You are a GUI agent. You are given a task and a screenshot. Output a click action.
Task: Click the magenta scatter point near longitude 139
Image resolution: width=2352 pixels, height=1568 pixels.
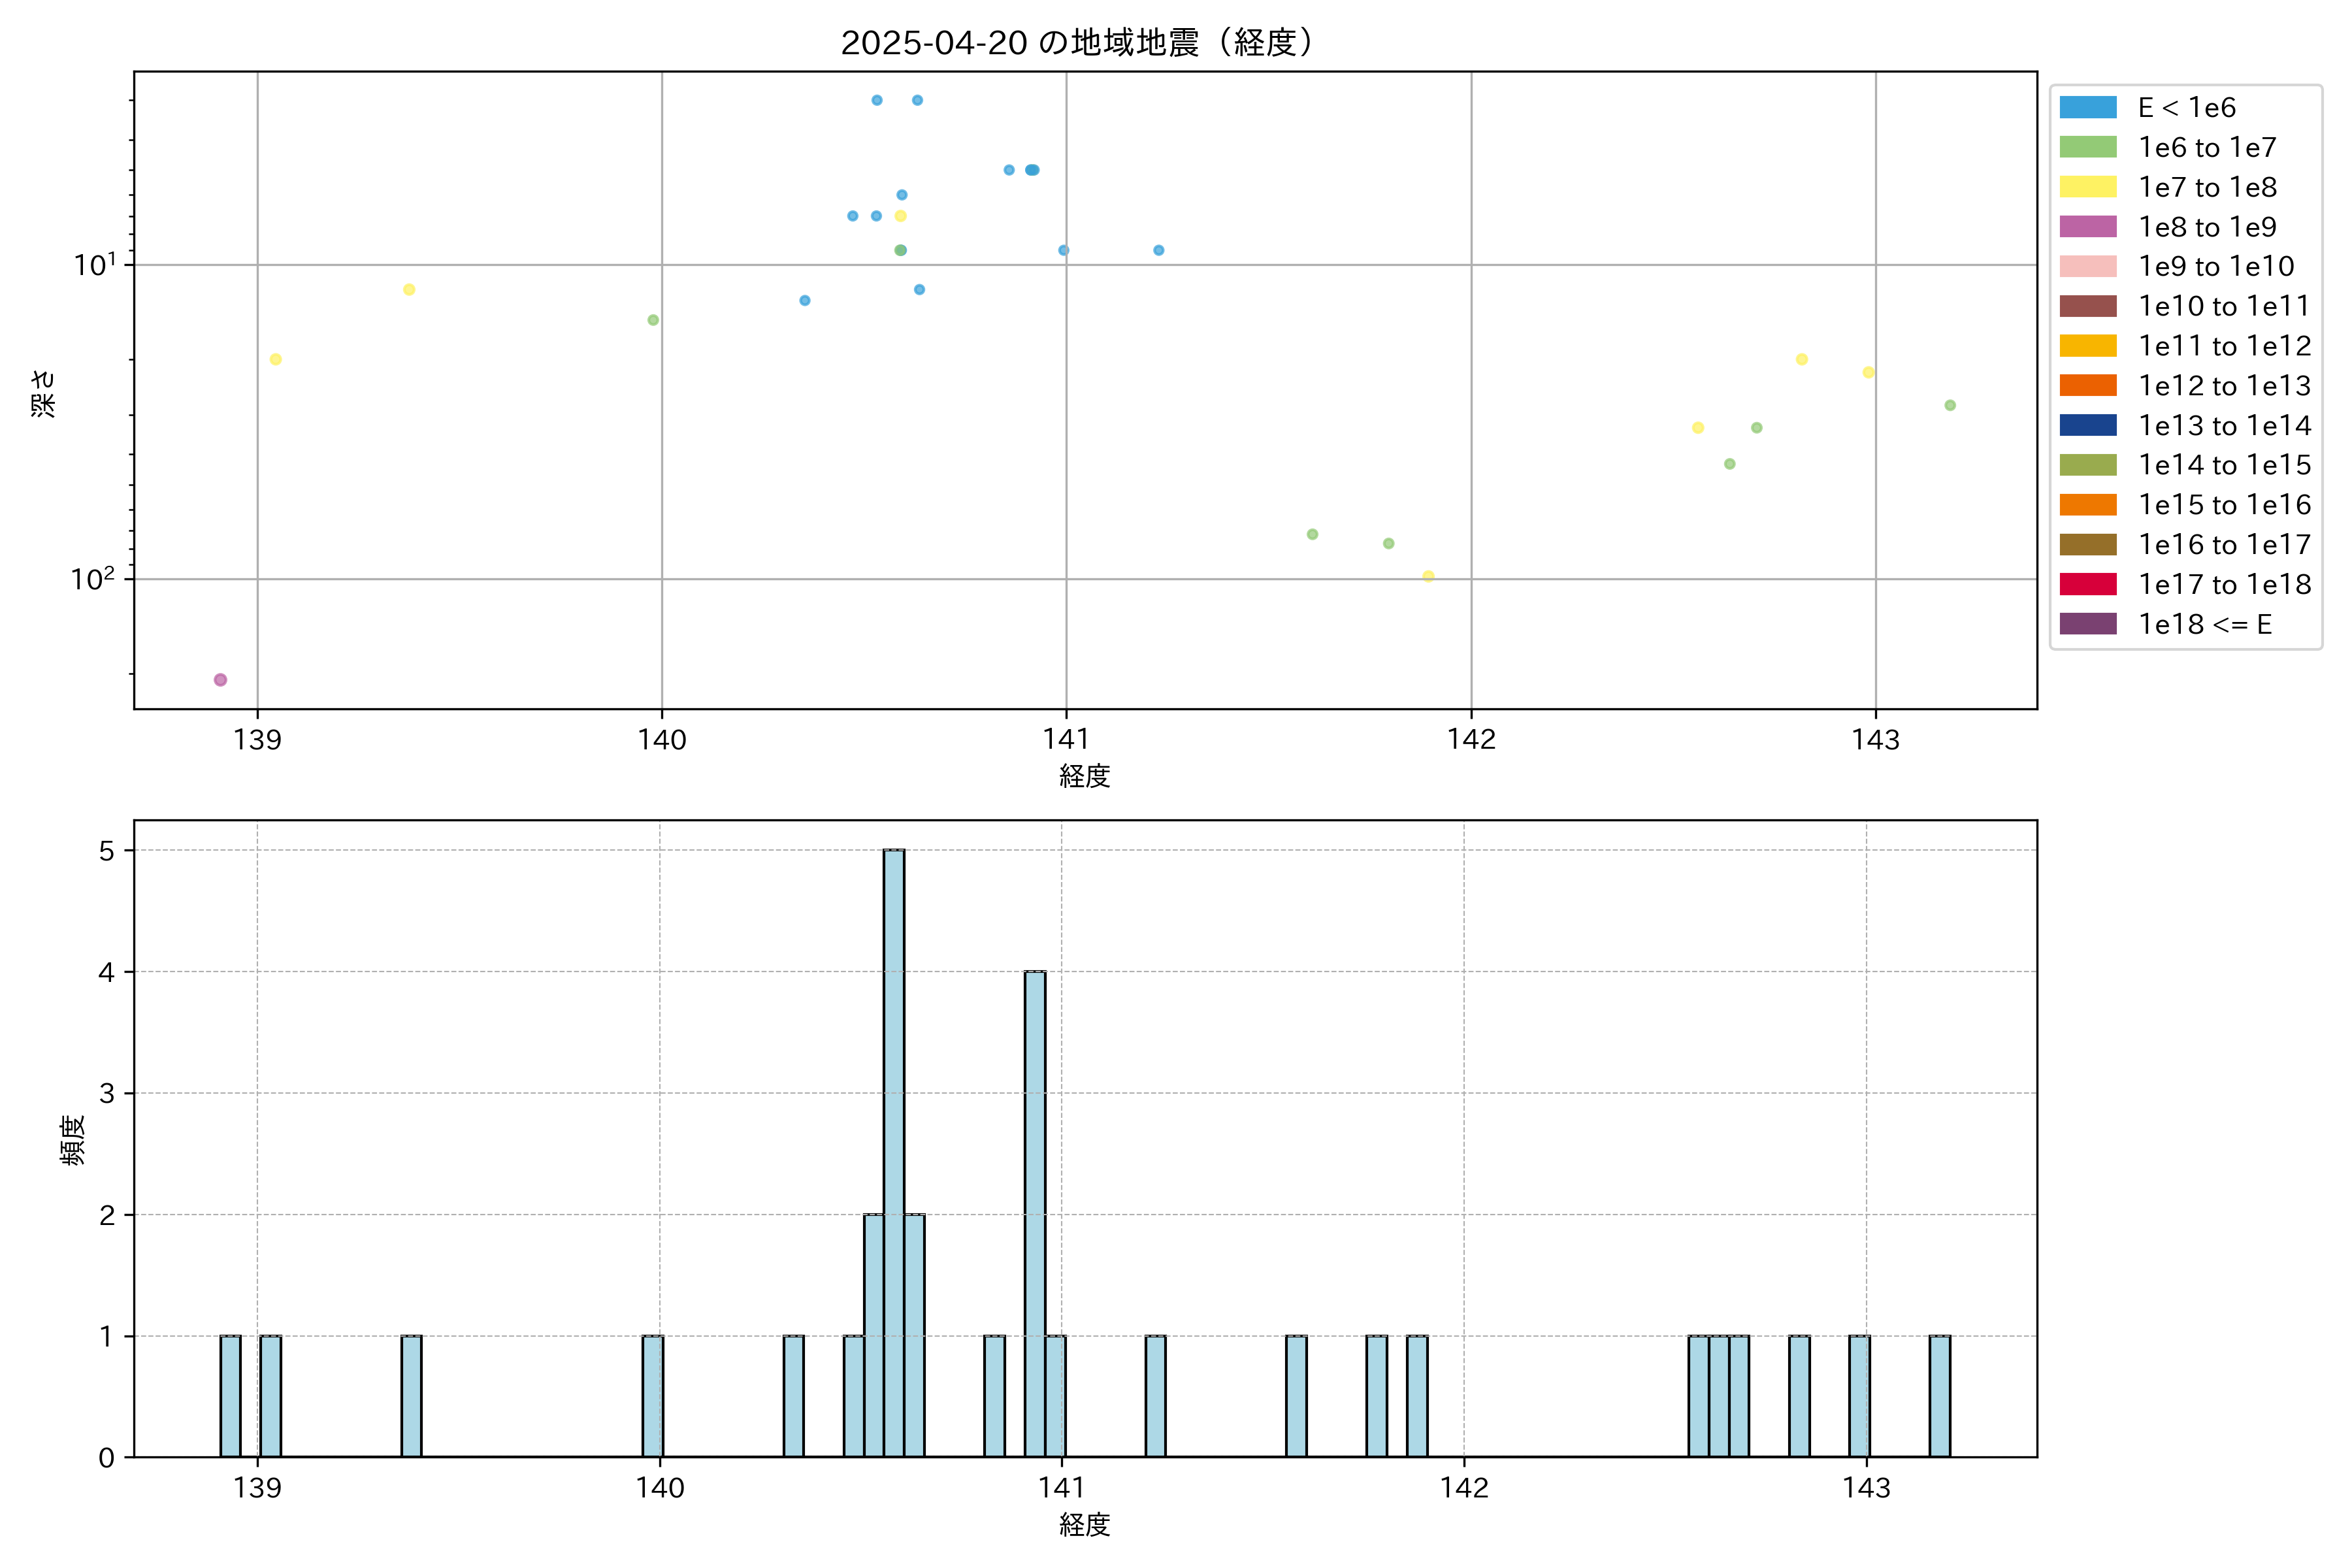click(x=220, y=680)
